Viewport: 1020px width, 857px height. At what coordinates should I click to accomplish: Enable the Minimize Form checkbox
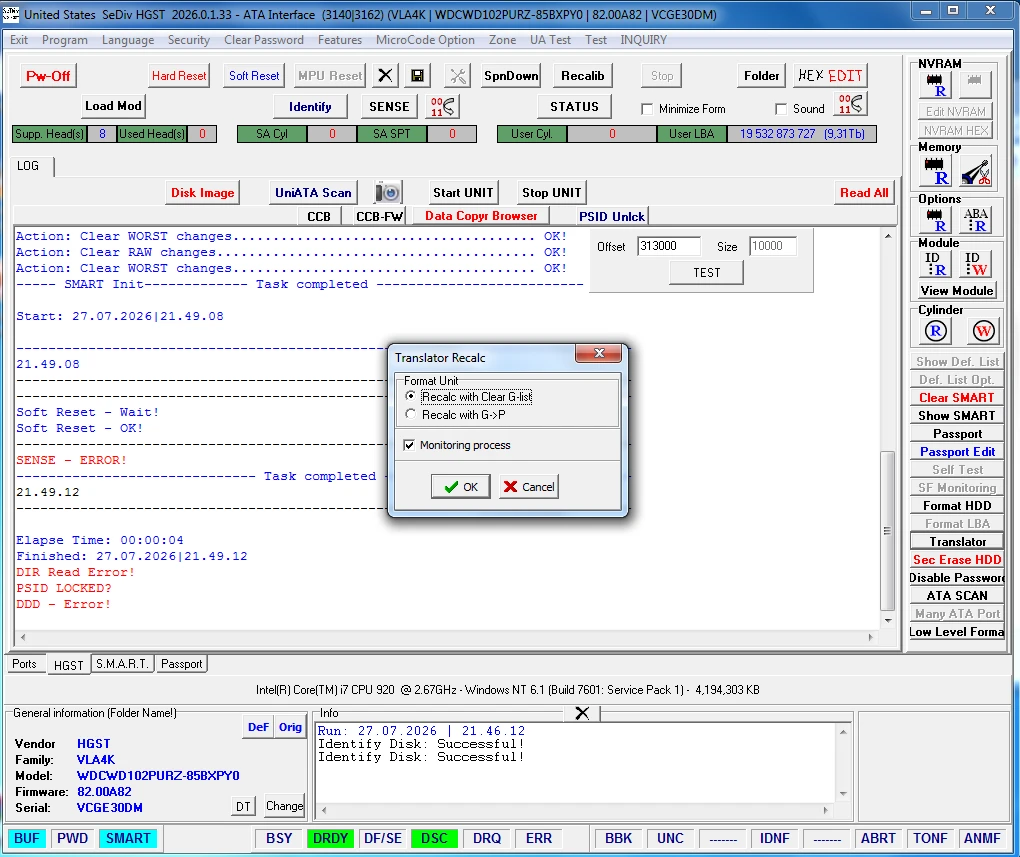click(x=647, y=109)
